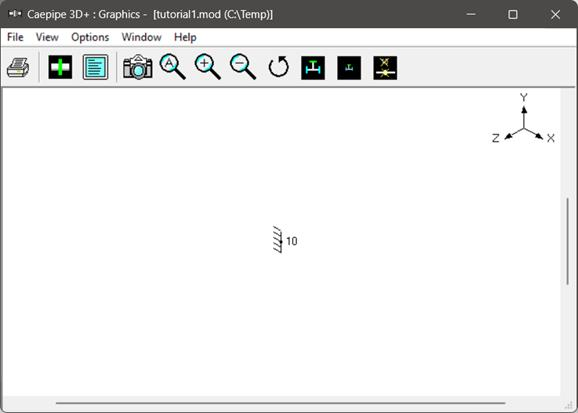Open the Layout window via green pipe icon

(60, 67)
